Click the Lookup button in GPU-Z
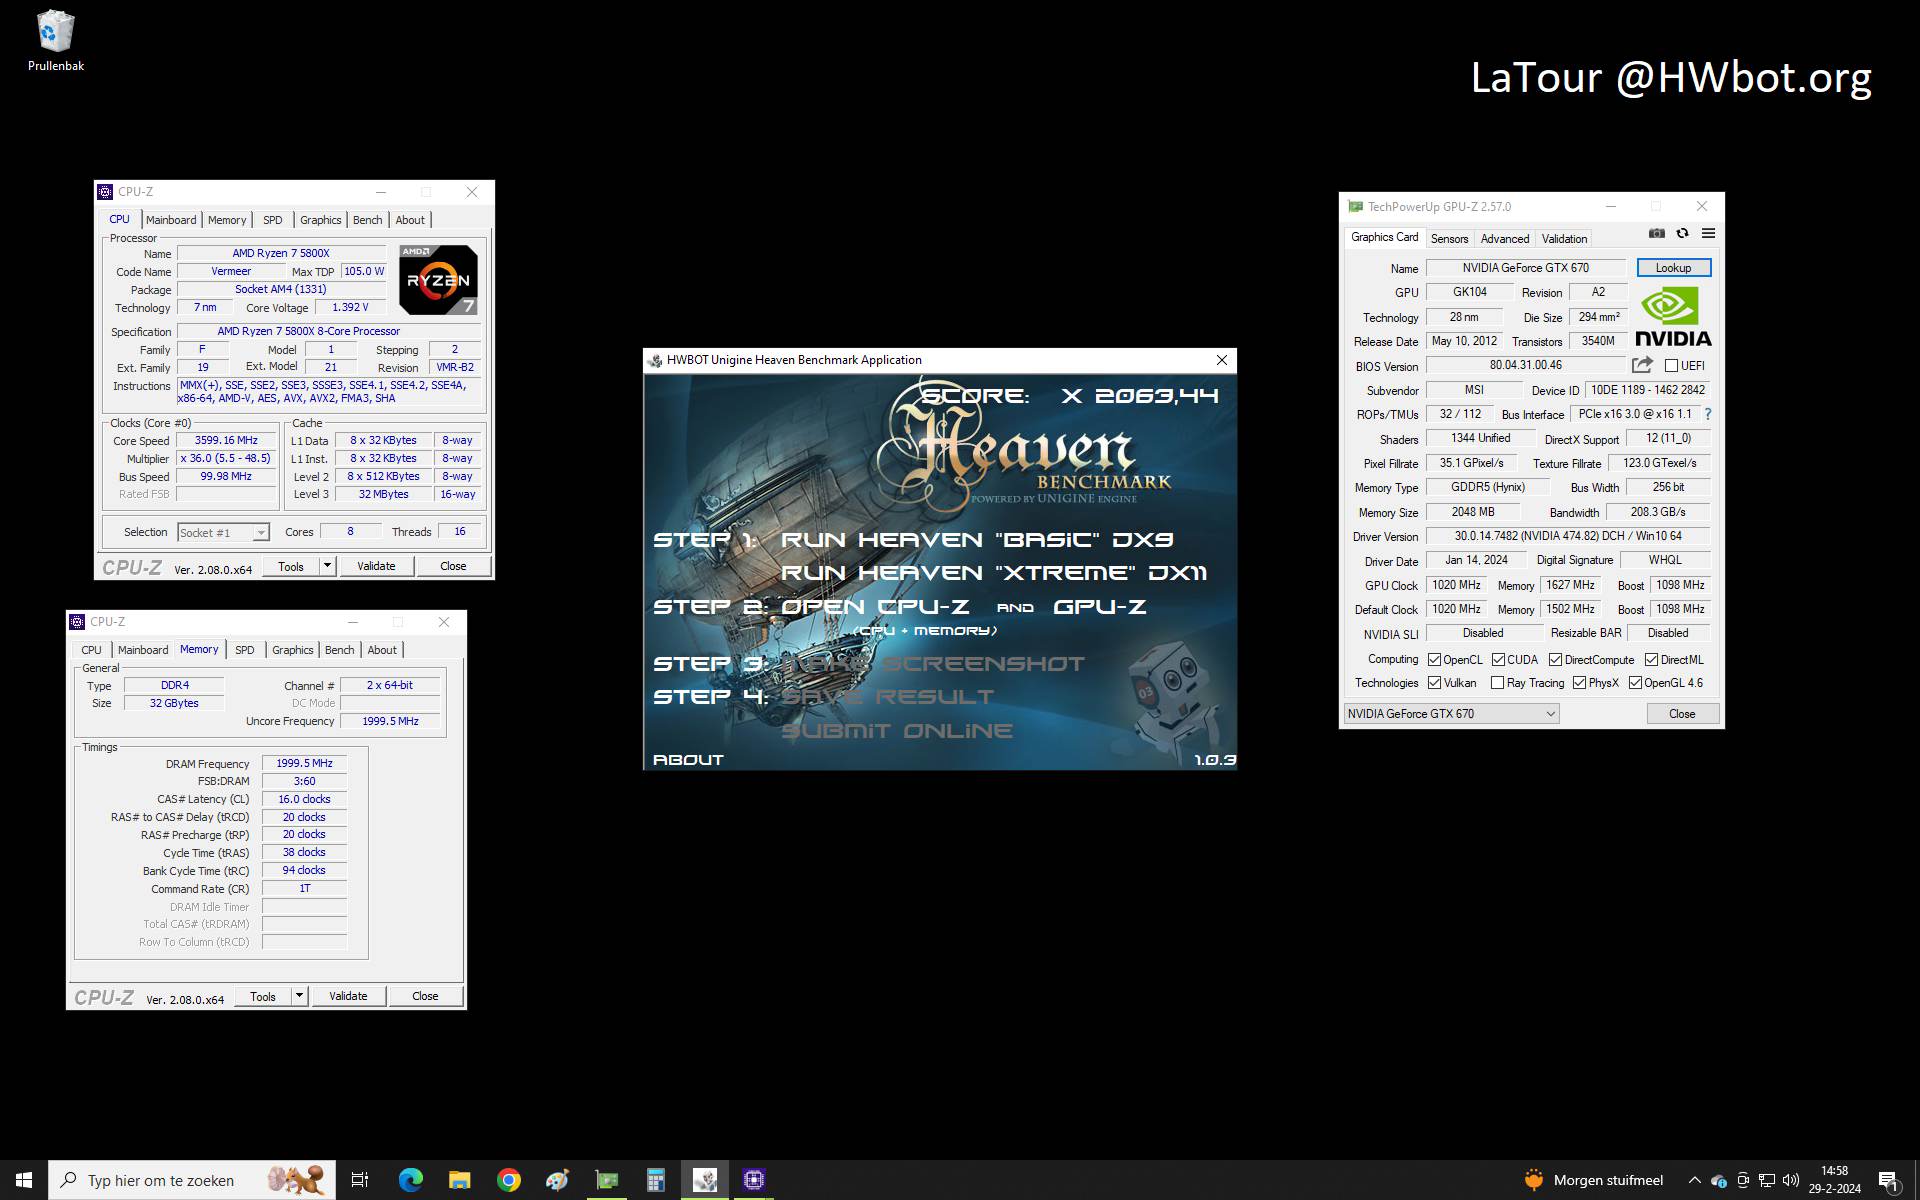This screenshot has width=1920, height=1200. 1673,268
